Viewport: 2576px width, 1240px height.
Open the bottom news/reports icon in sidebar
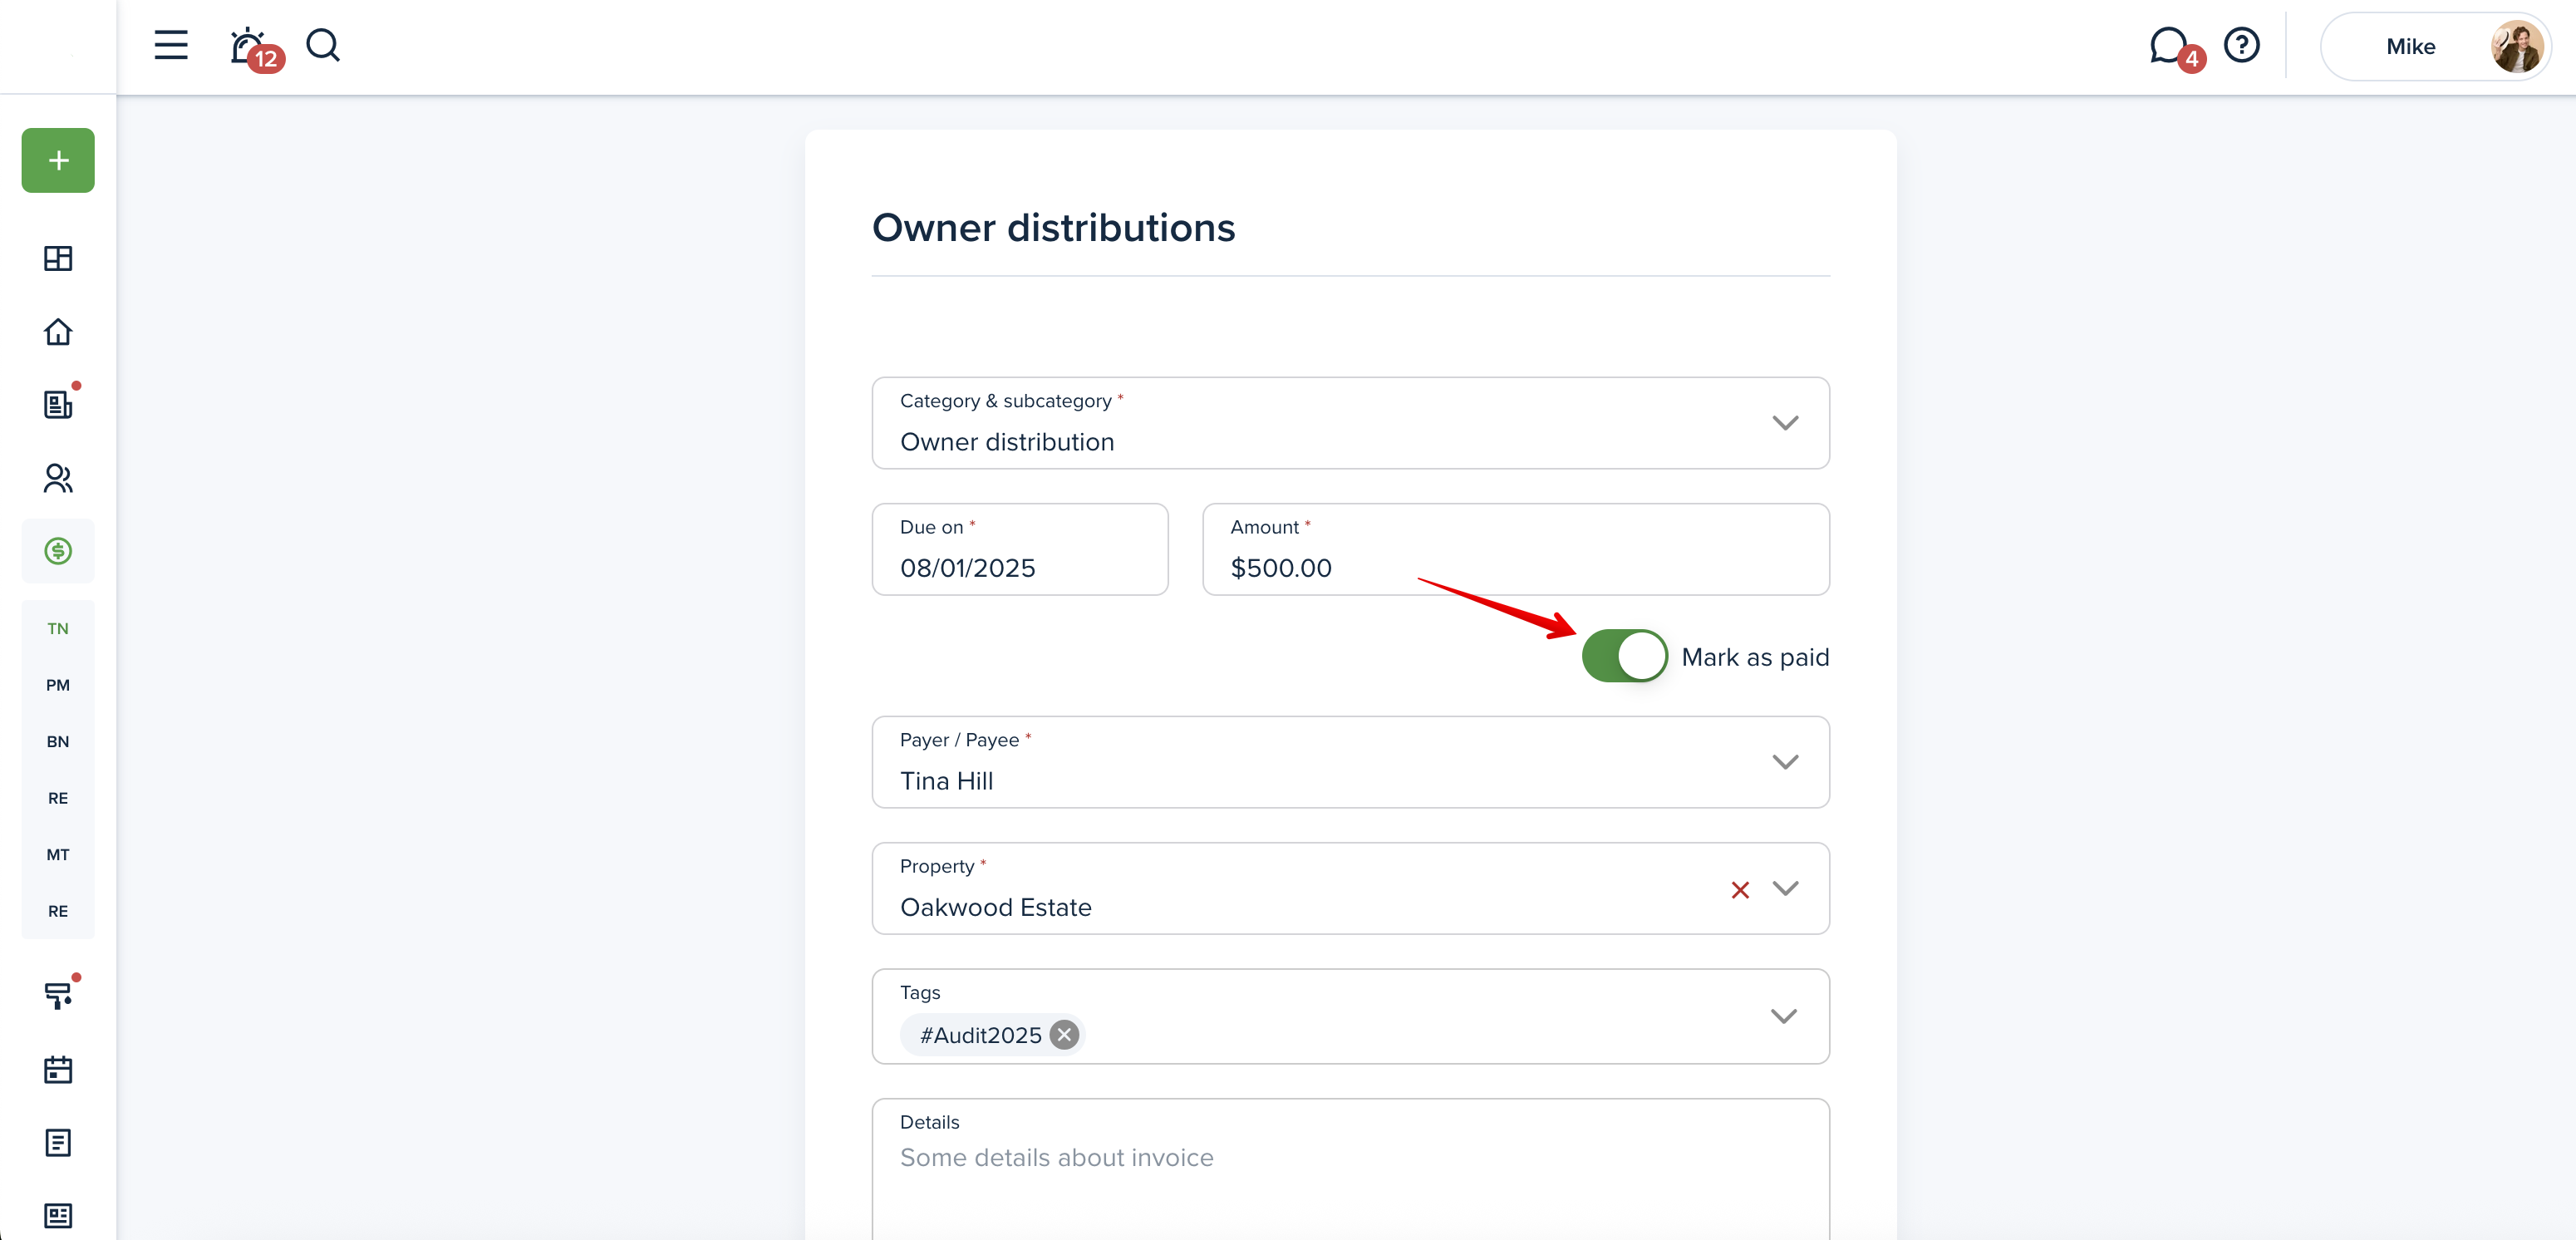[58, 1215]
